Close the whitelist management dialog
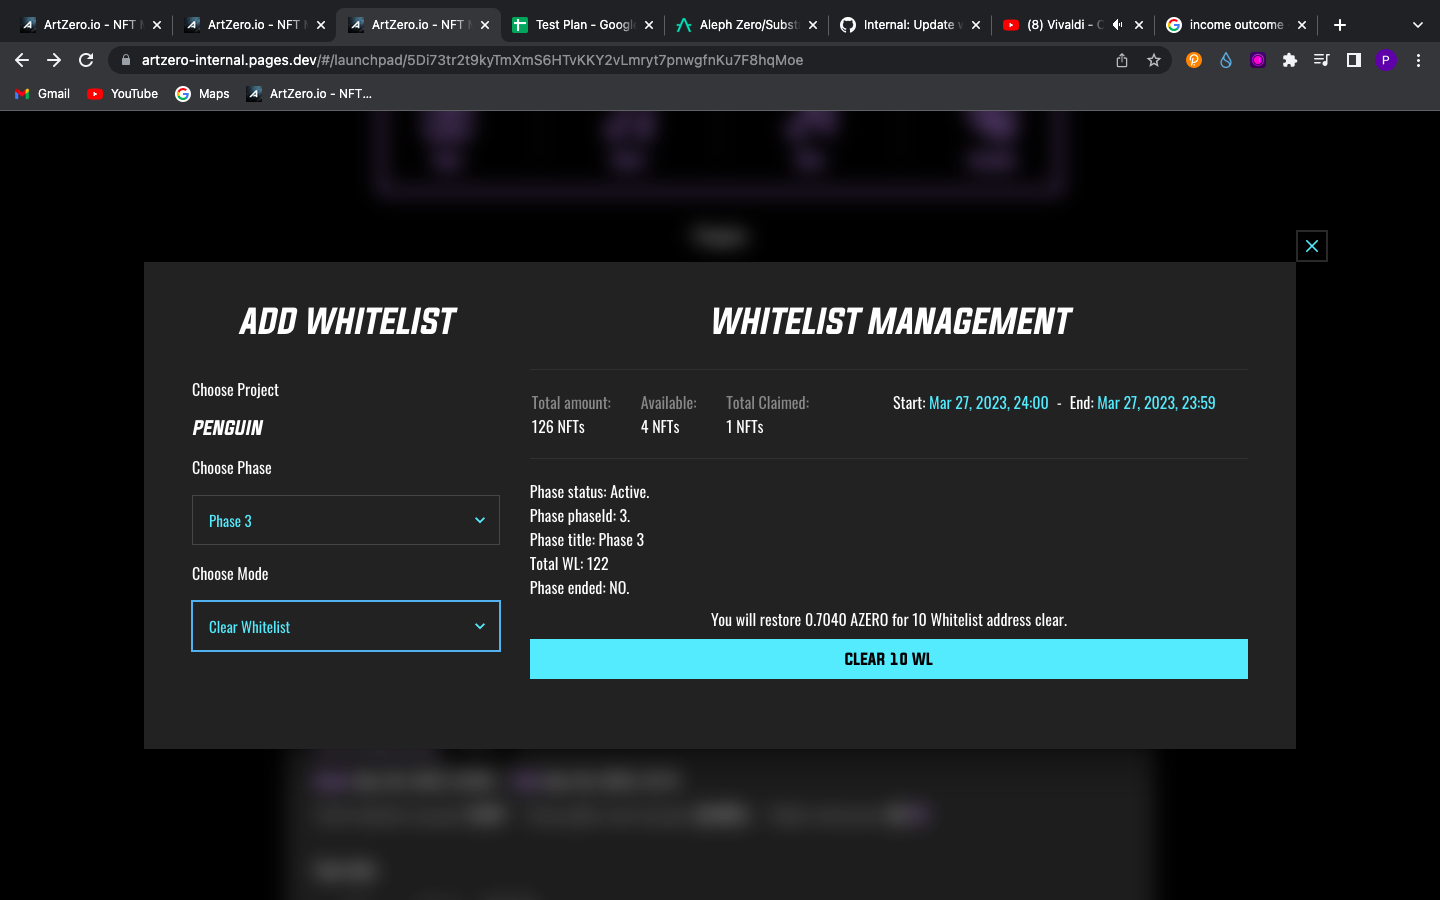 [x=1311, y=245]
